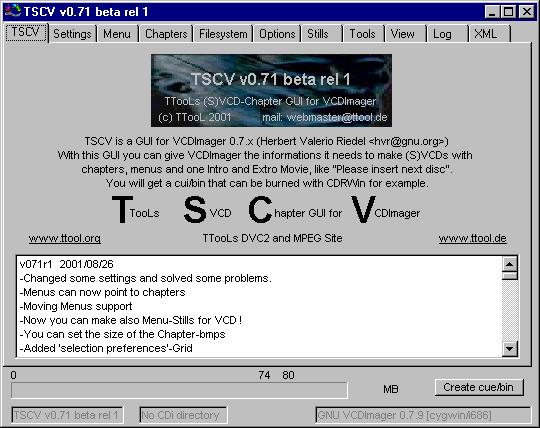The image size is (540, 428).
Task: Switch to the Tools tab
Action: (363, 34)
